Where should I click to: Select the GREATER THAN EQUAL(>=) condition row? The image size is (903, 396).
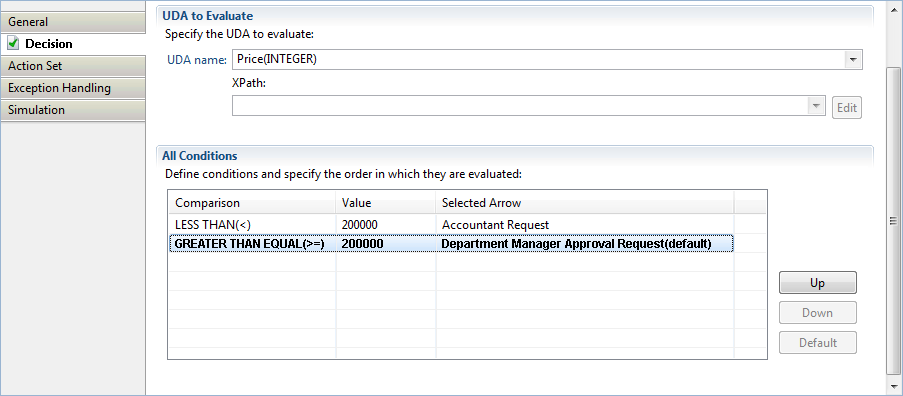tap(451, 244)
